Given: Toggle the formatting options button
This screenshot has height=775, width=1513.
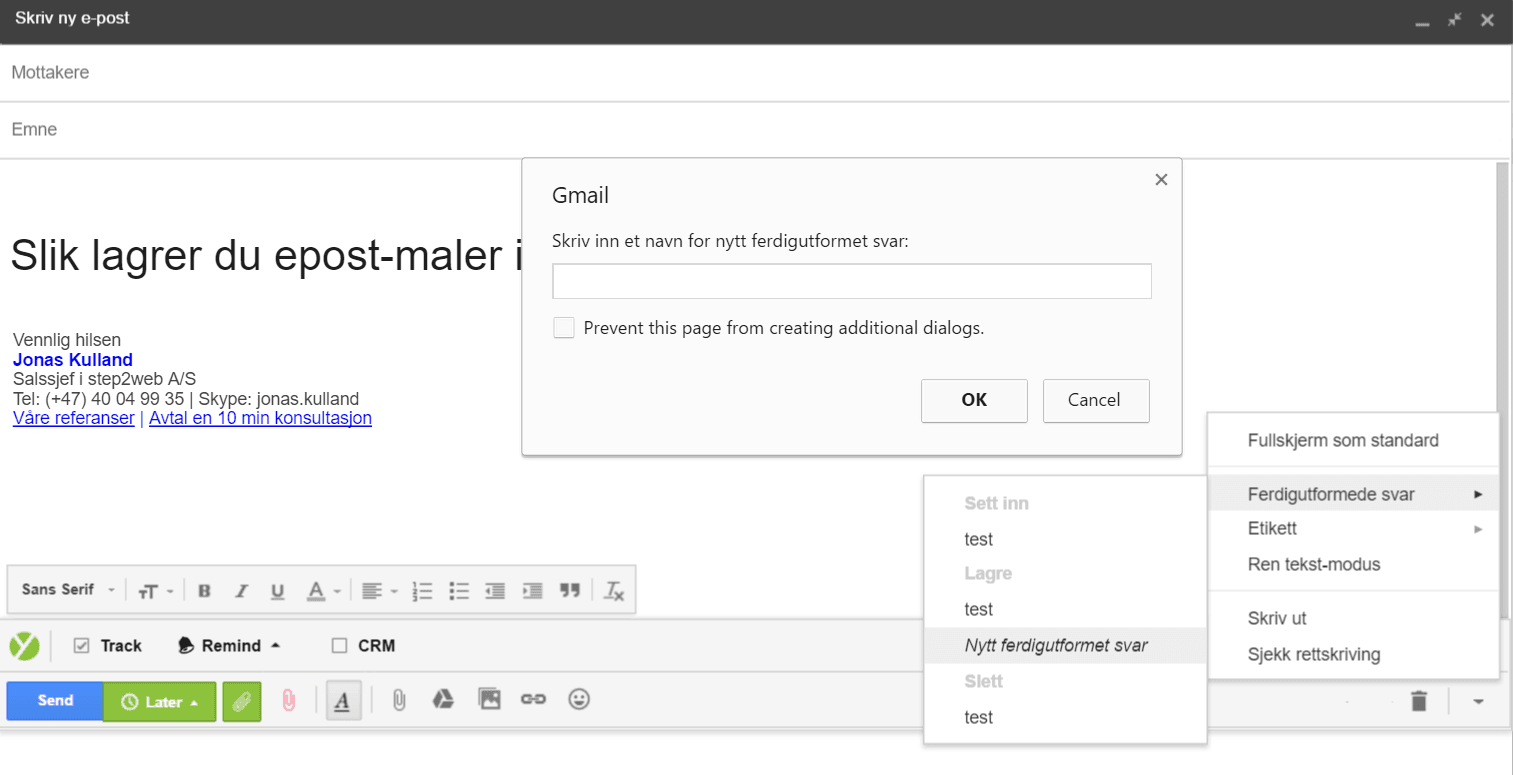Looking at the screenshot, I should tap(342, 701).
